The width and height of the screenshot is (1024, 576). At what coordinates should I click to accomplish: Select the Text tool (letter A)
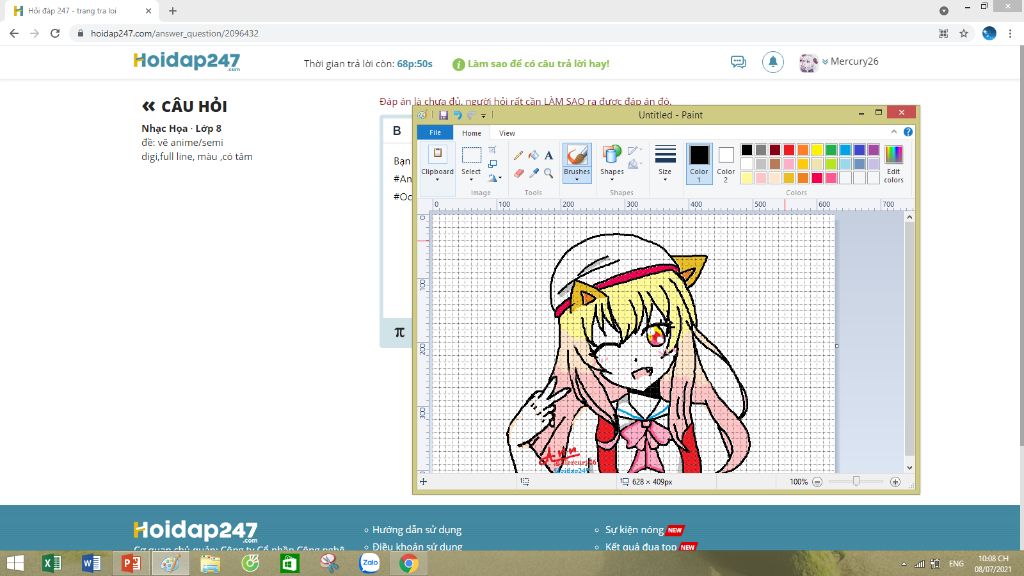pyautogui.click(x=549, y=155)
